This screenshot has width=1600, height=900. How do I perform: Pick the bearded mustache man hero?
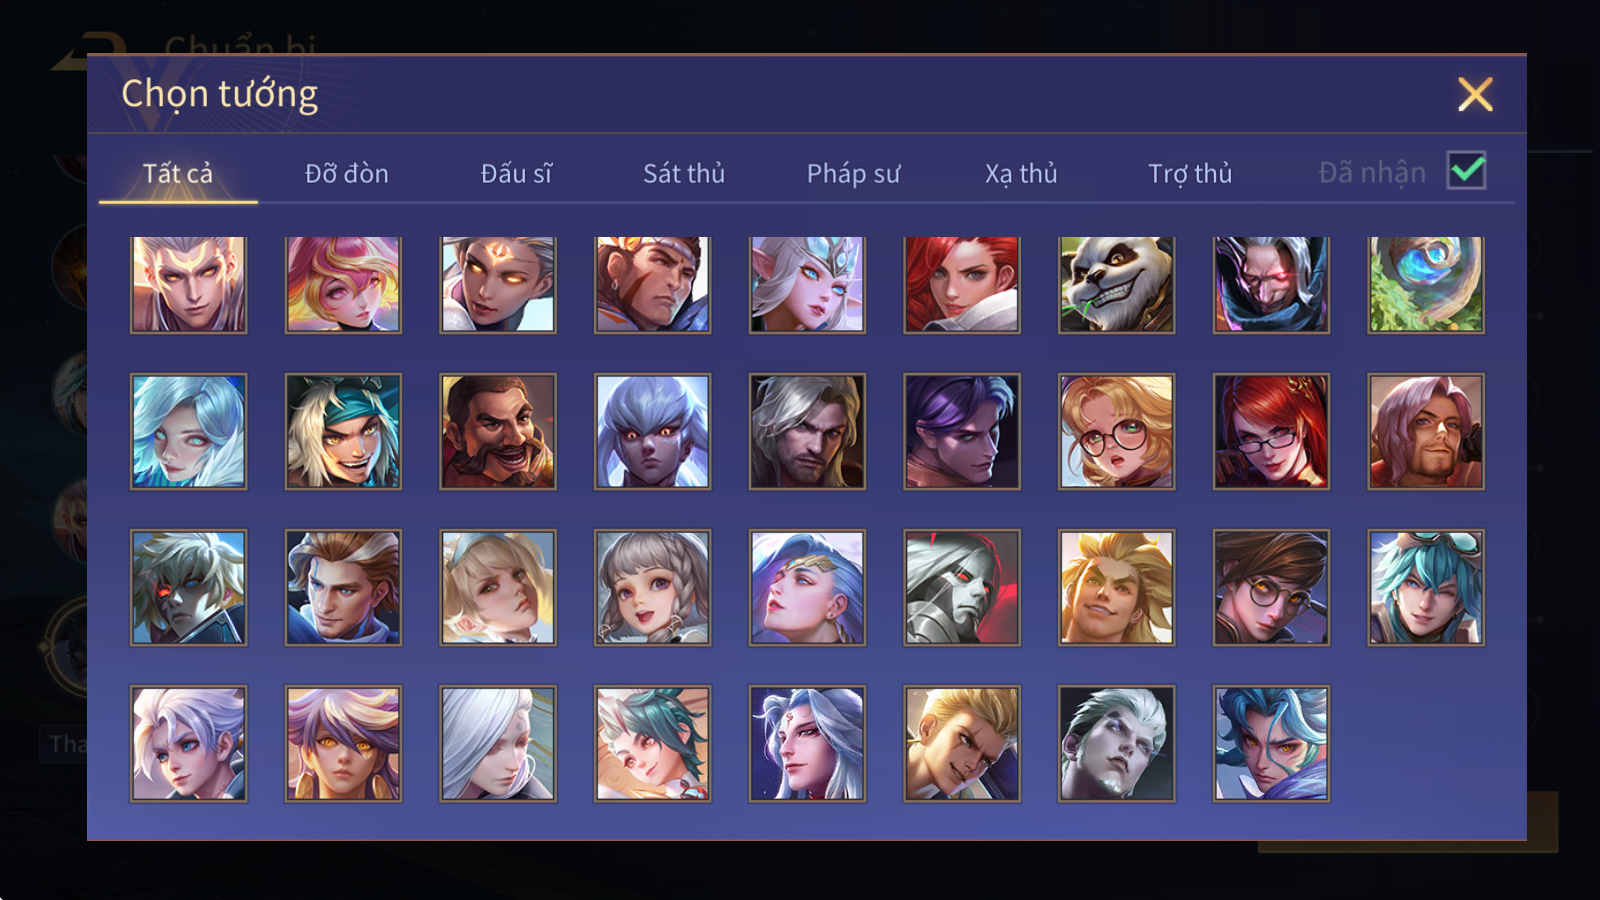[x=498, y=431]
